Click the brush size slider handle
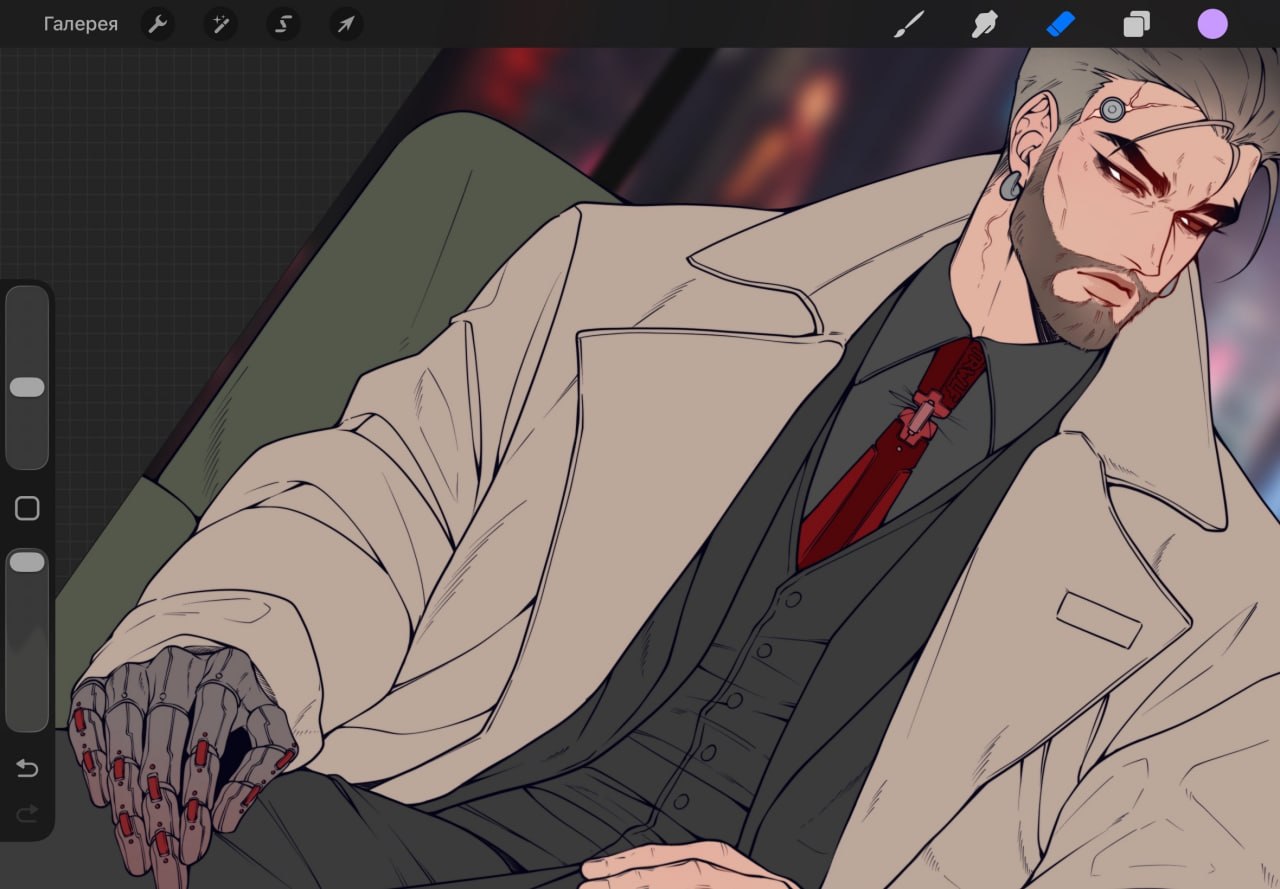1280x889 pixels. [27, 387]
